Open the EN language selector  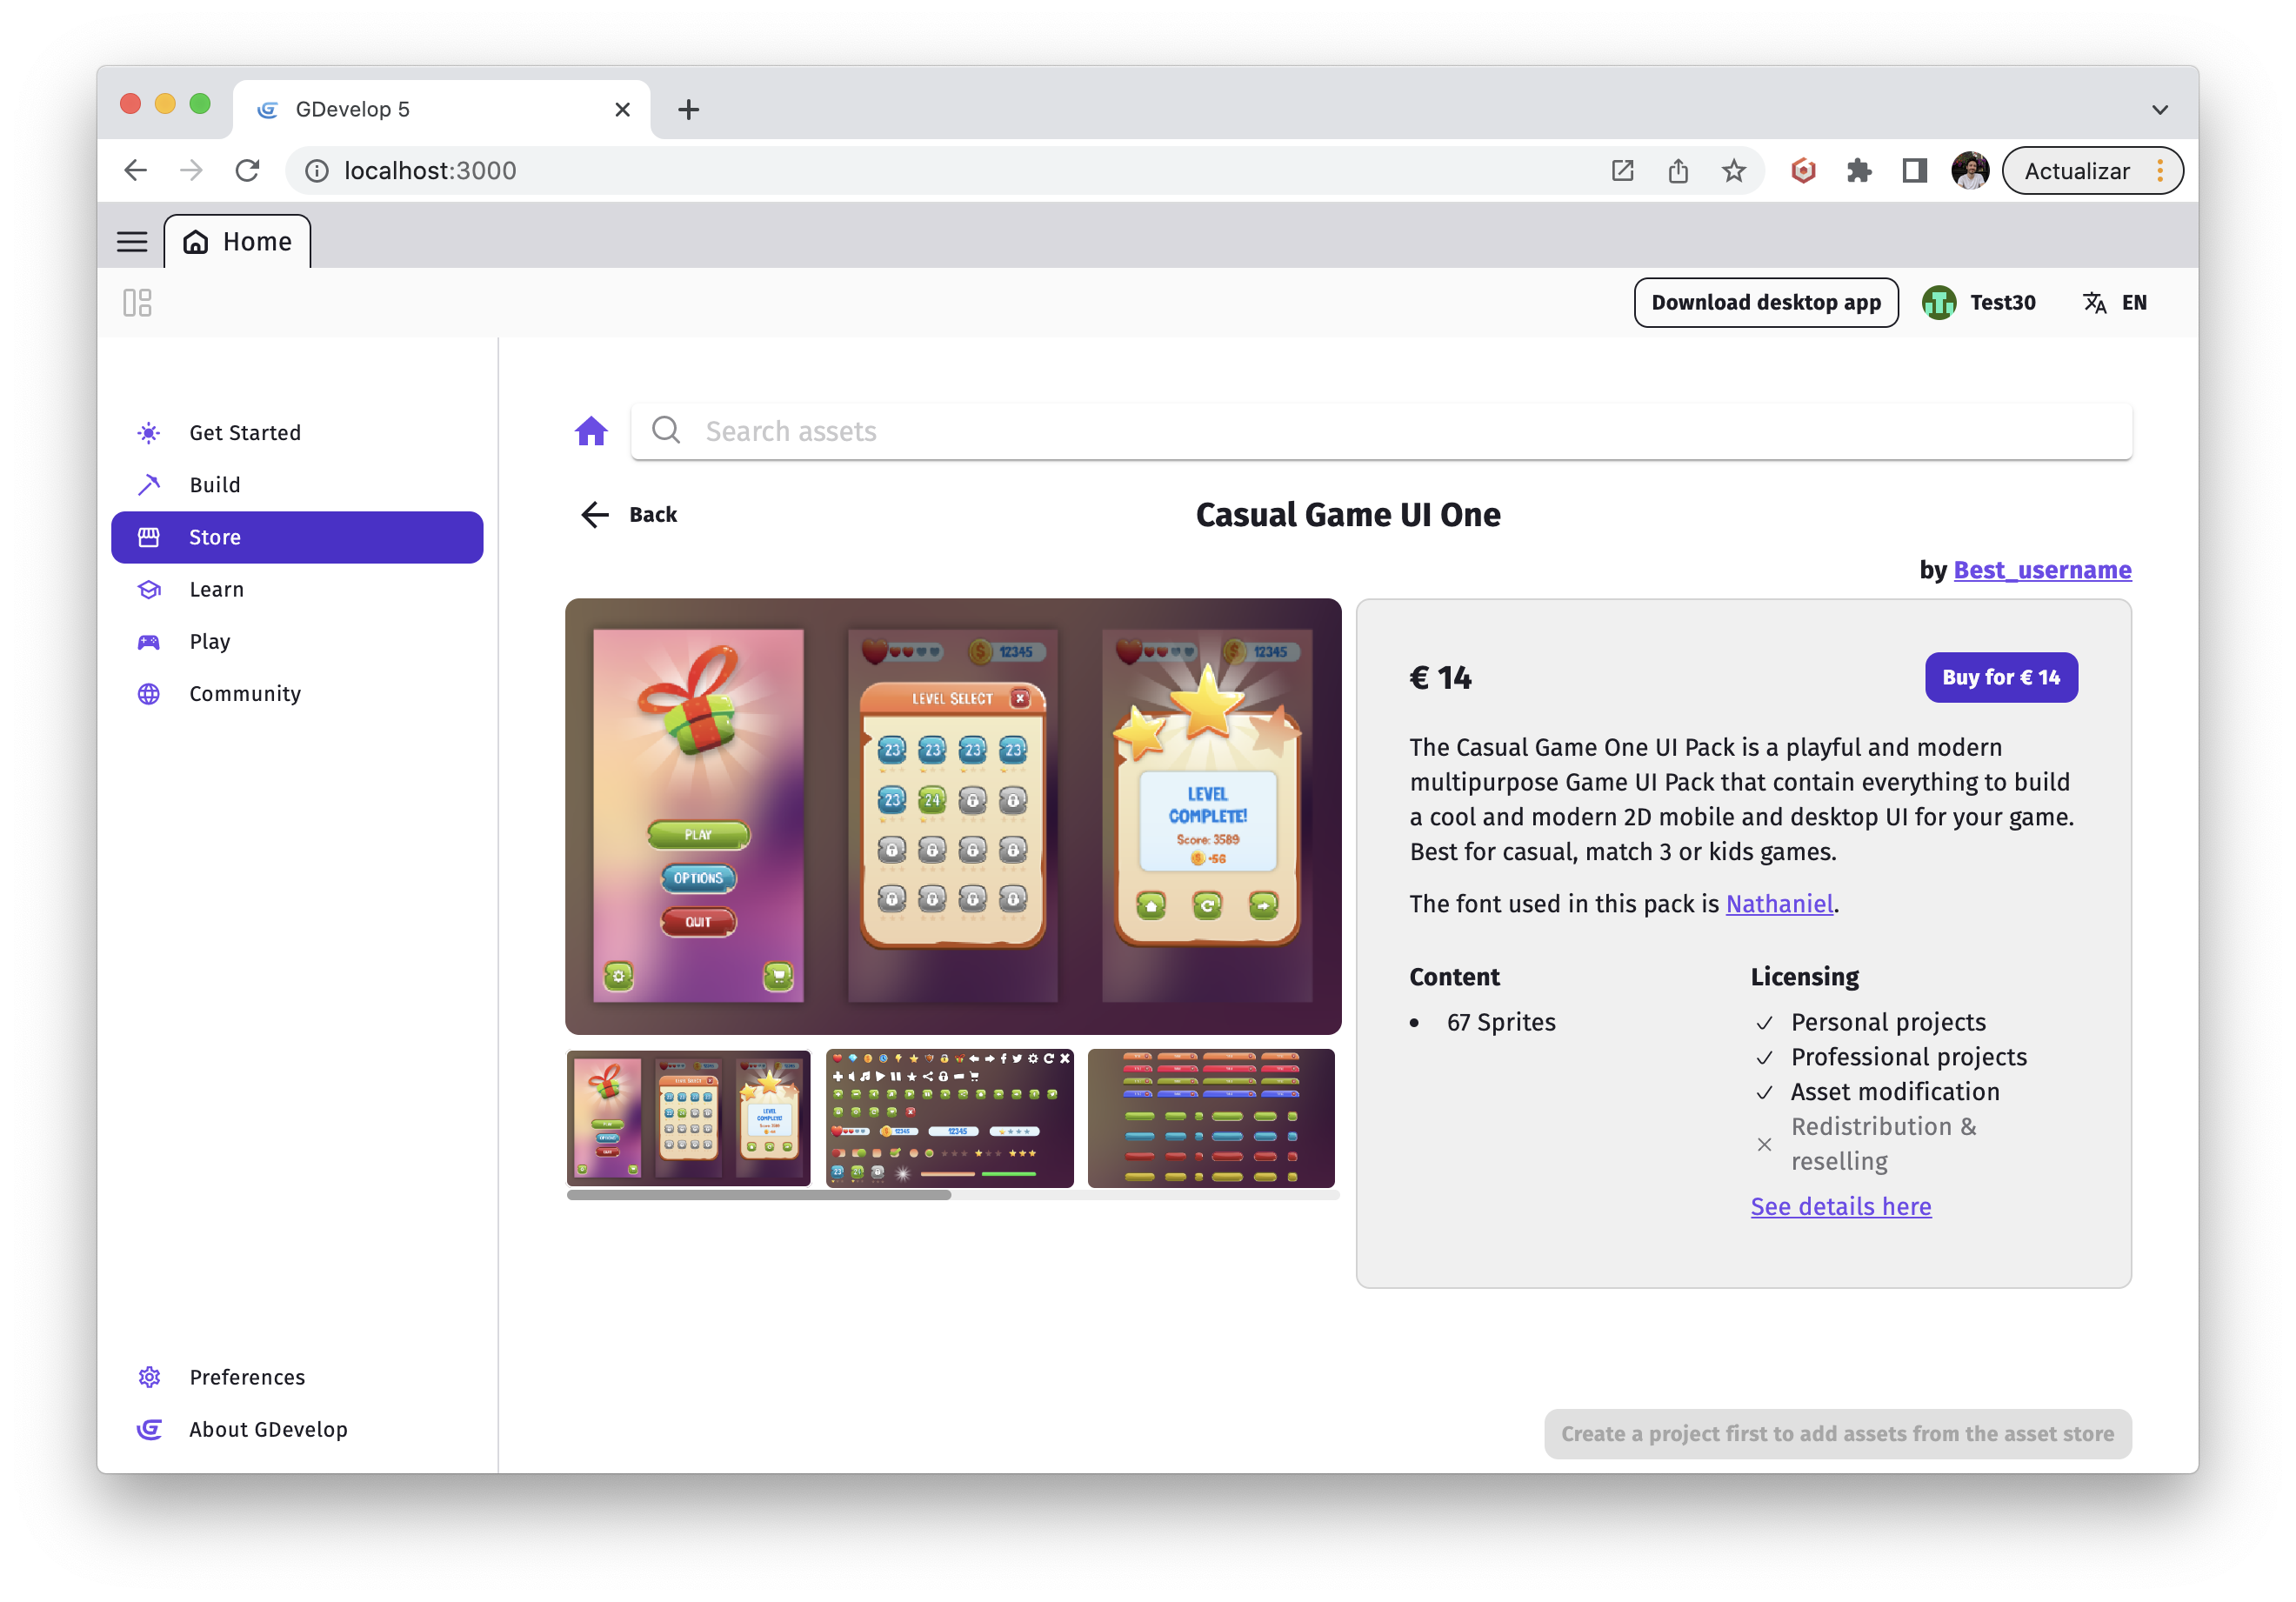click(2114, 302)
